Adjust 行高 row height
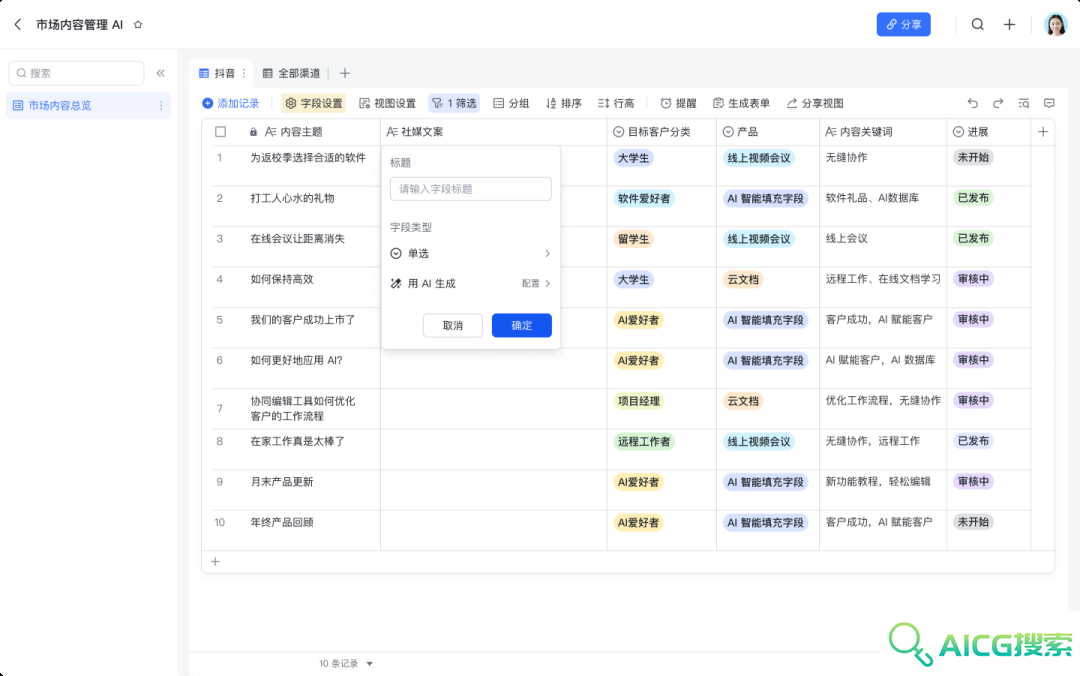This screenshot has height=676, width=1080. [x=616, y=103]
